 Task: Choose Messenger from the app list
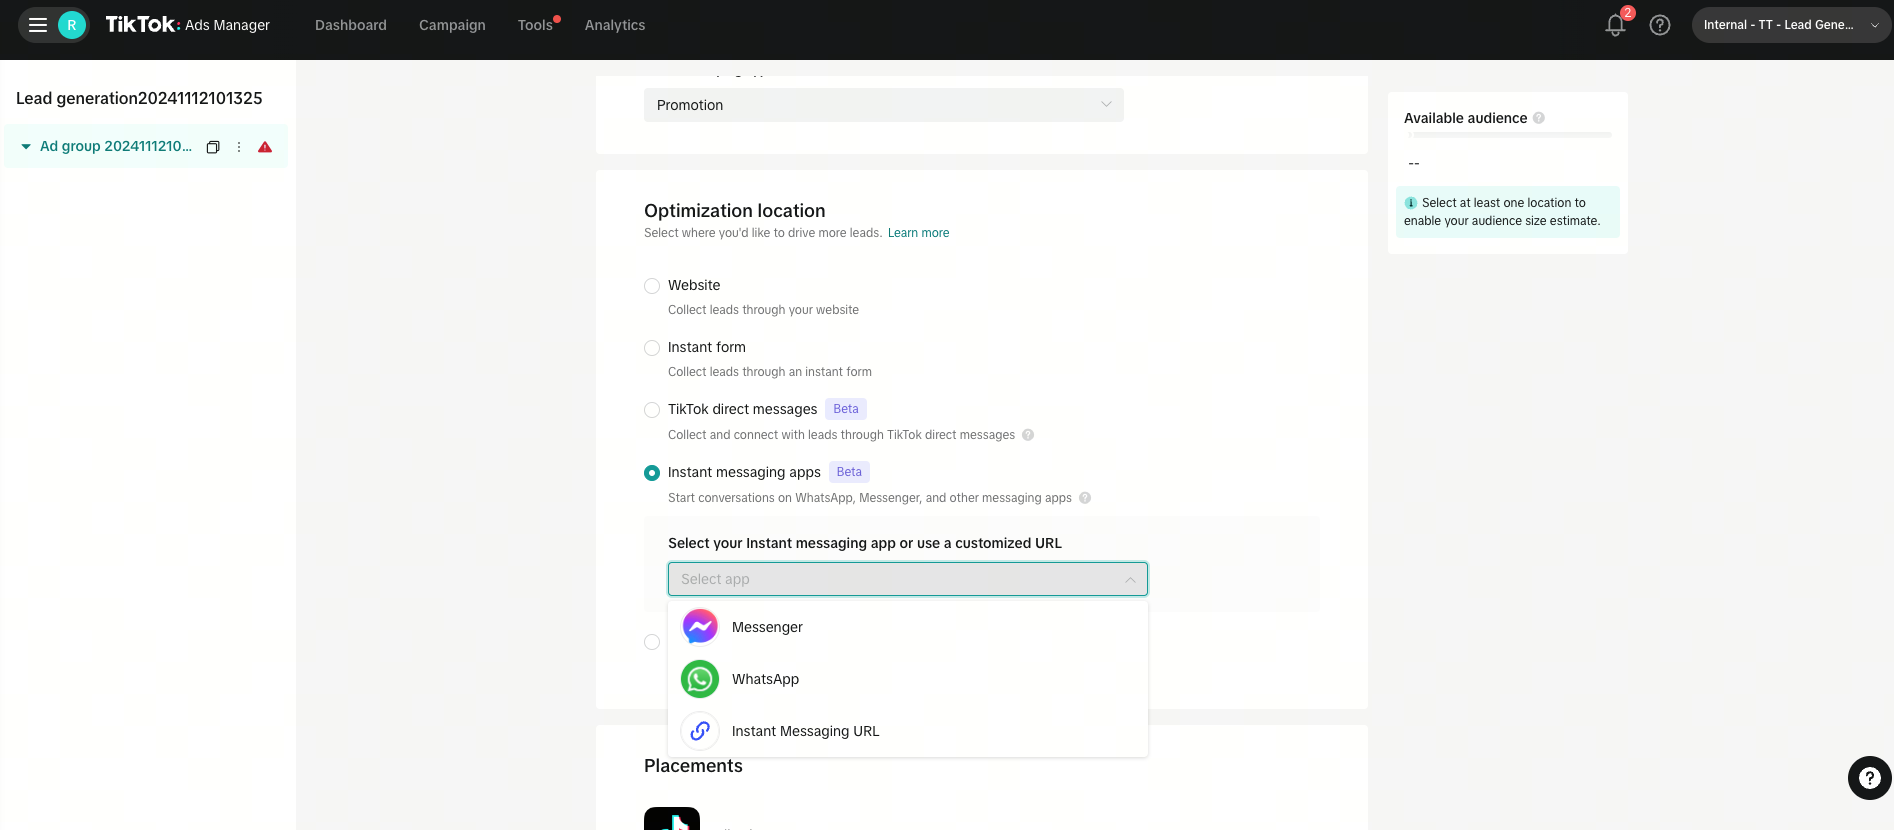908,627
